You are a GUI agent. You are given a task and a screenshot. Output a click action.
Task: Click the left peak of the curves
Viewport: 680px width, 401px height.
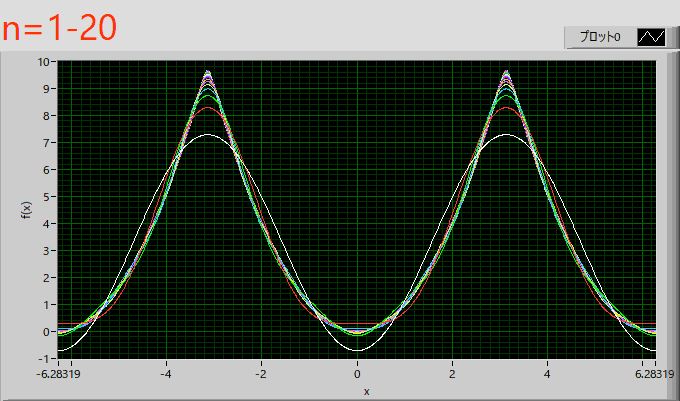coord(207,73)
